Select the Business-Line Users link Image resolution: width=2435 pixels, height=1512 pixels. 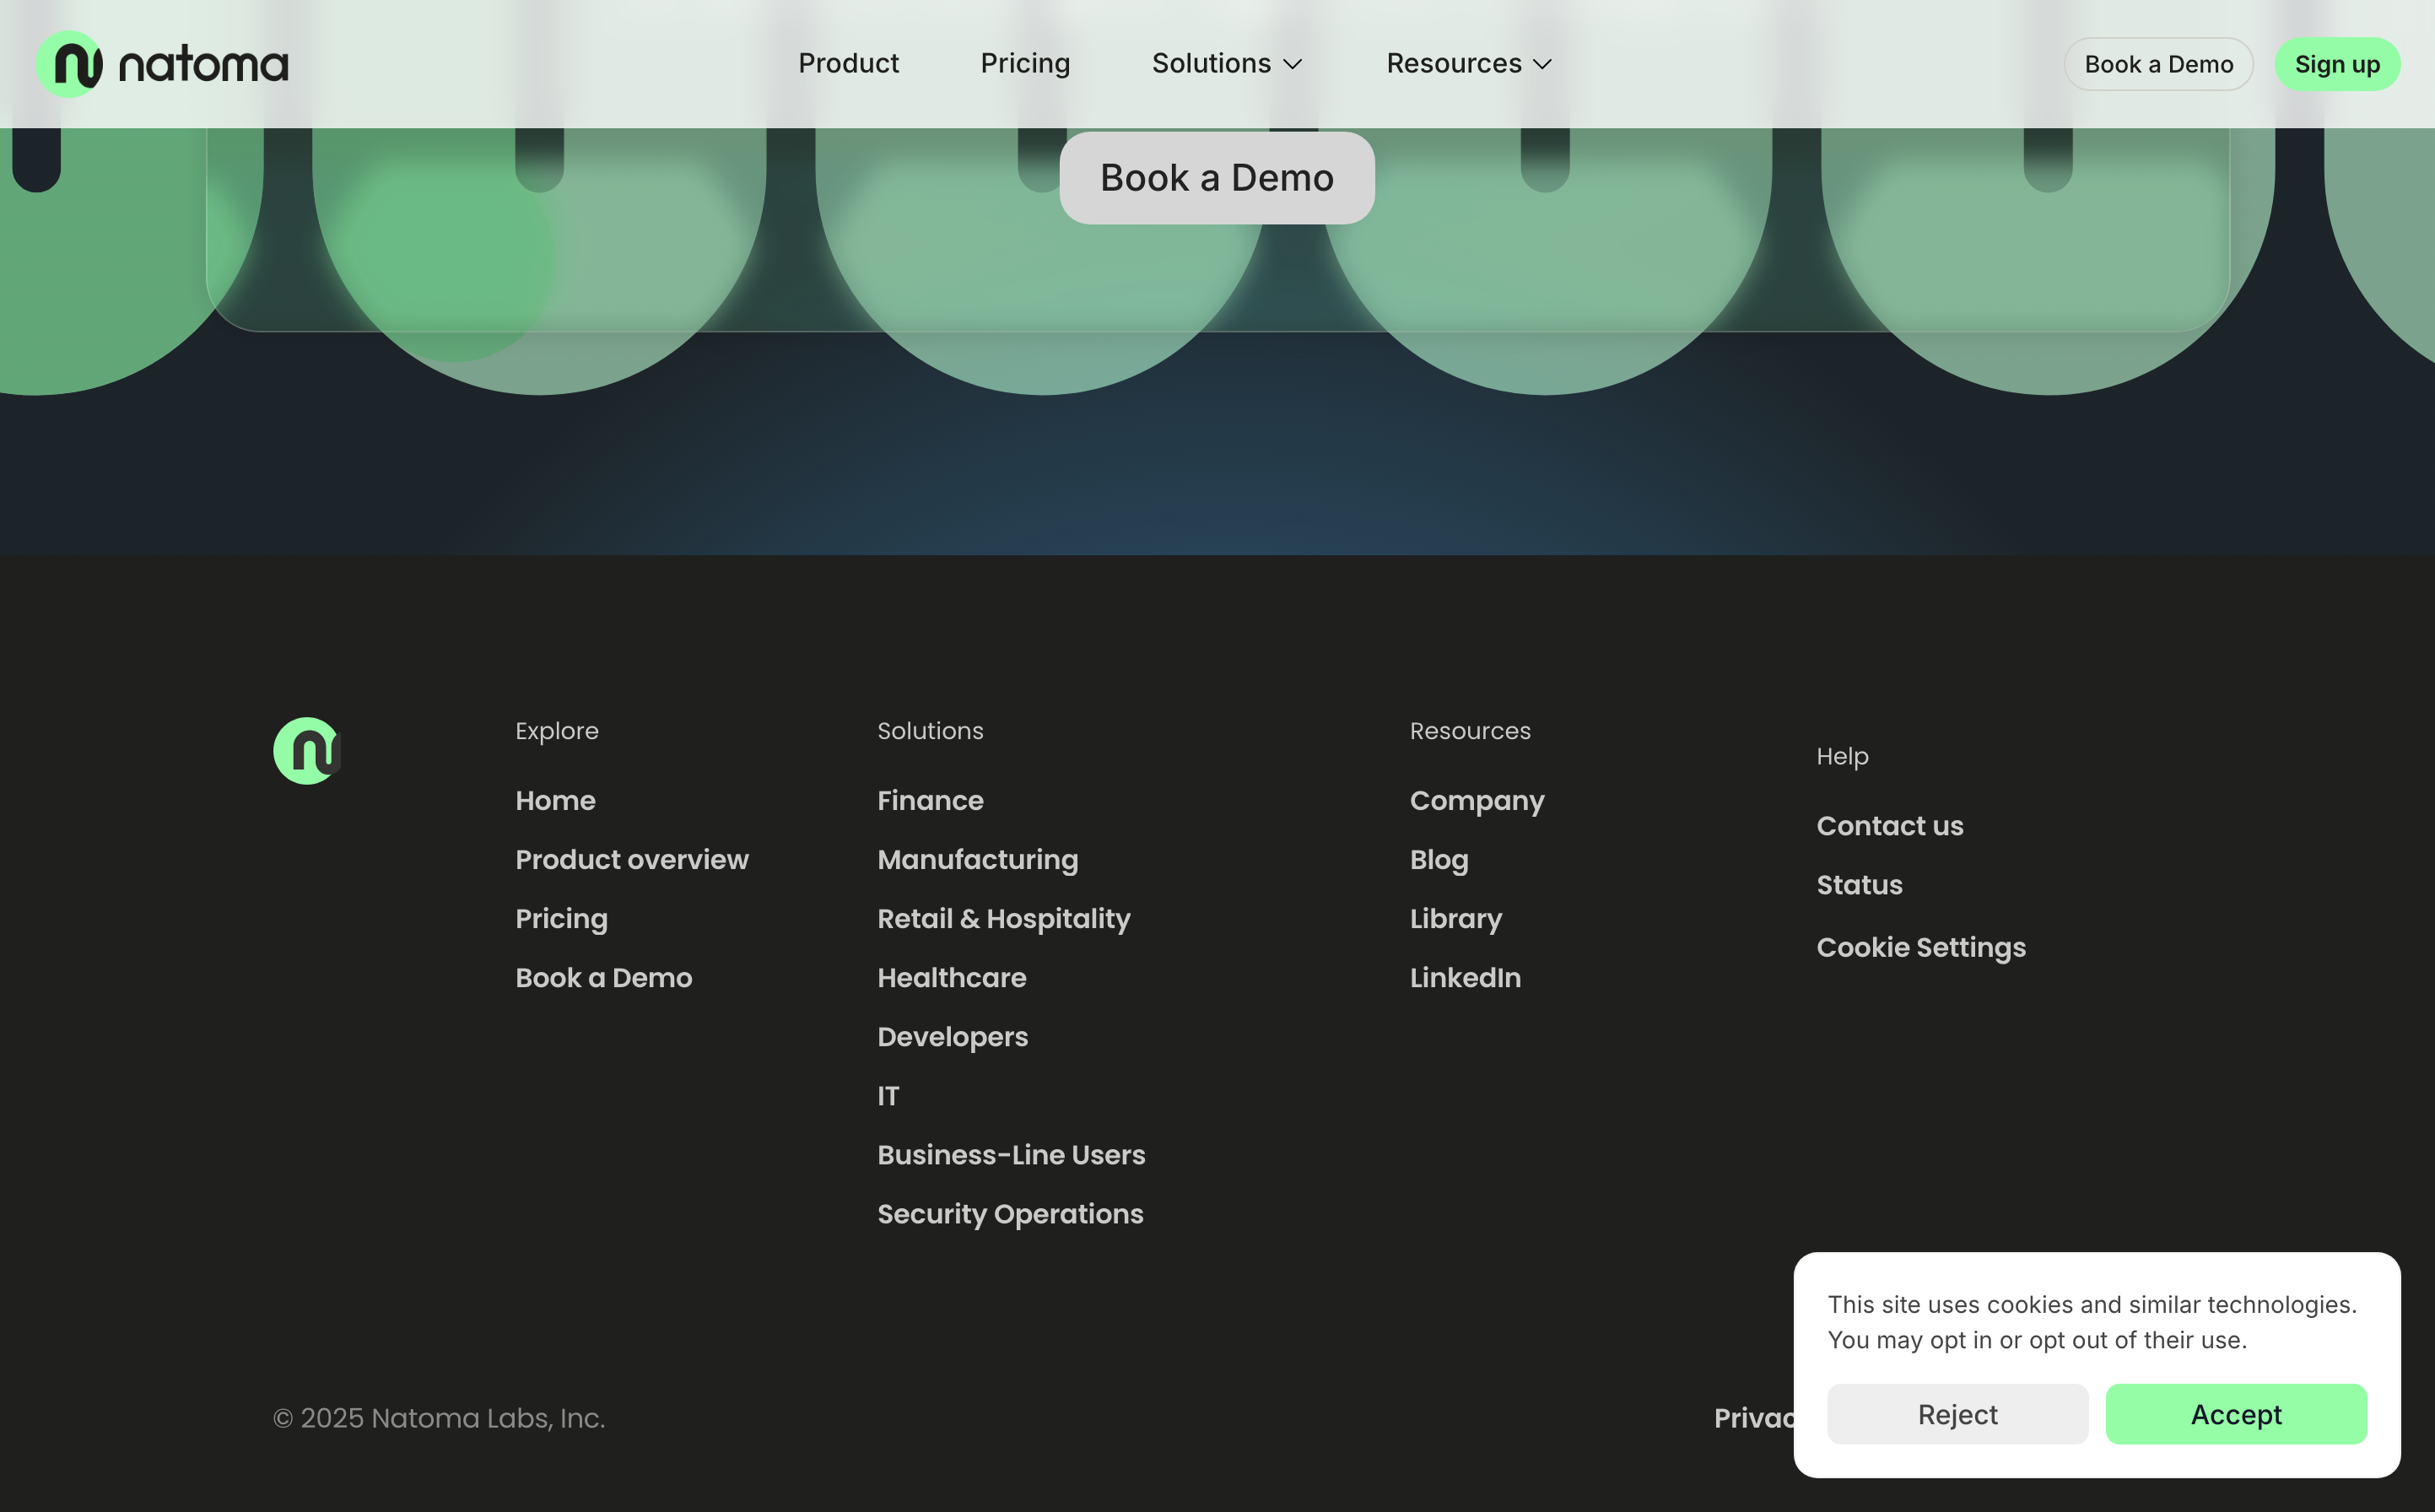coord(1011,1155)
